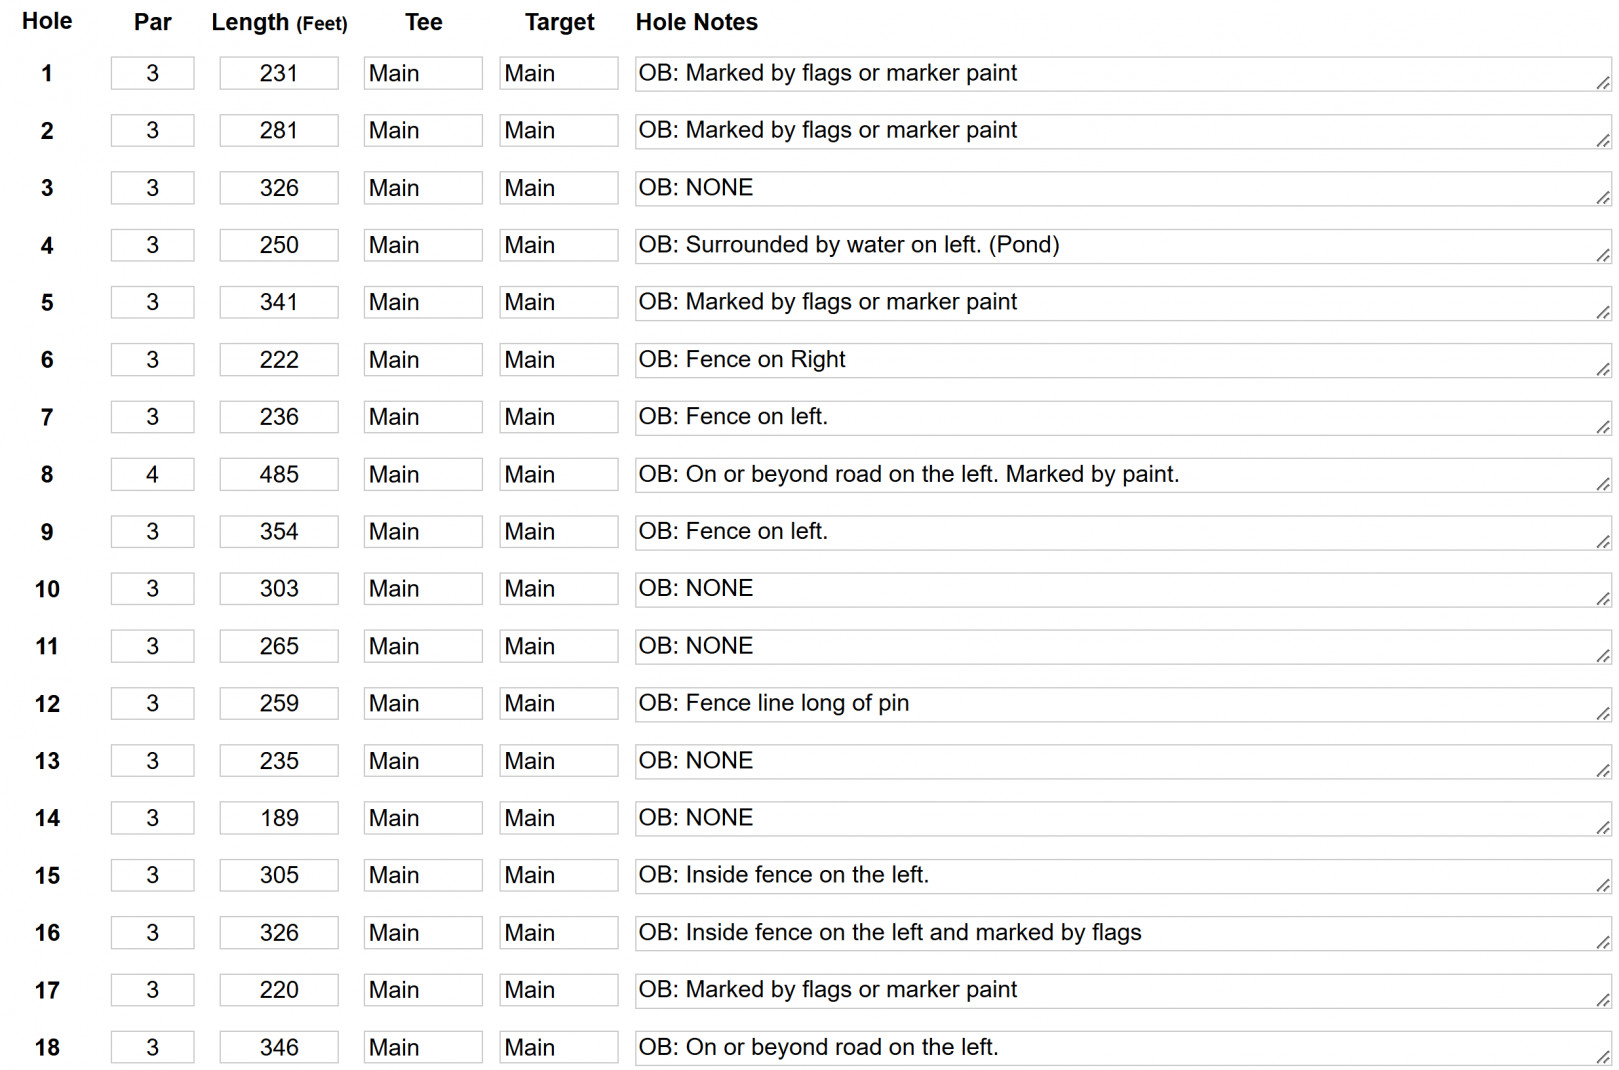Select the hole 12 notes about fence line
Image resolution: width=1619 pixels, height=1070 pixels.
coord(1123,704)
